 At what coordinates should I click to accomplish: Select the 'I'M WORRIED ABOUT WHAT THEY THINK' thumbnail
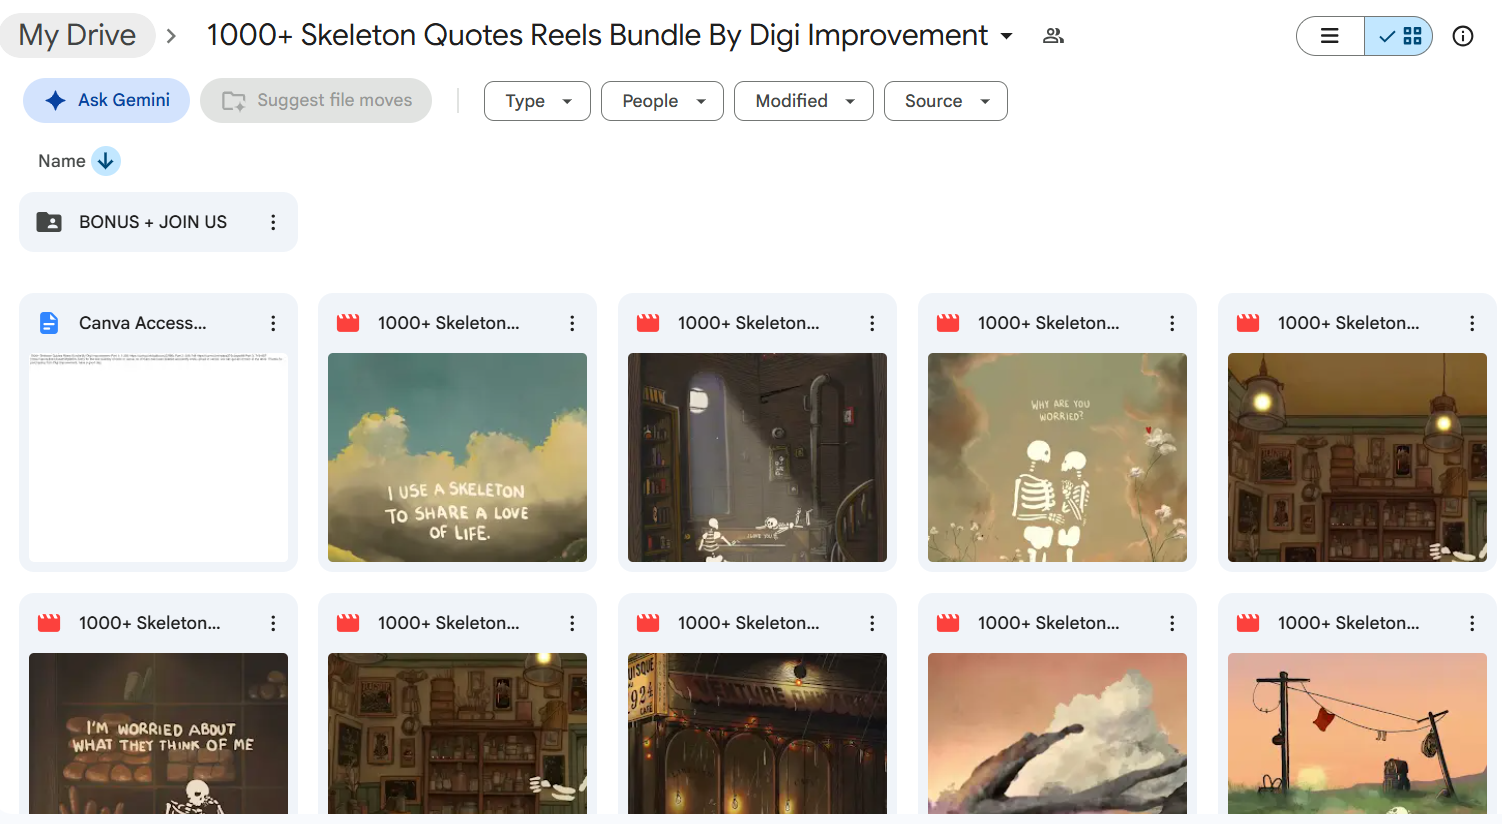pyautogui.click(x=158, y=733)
